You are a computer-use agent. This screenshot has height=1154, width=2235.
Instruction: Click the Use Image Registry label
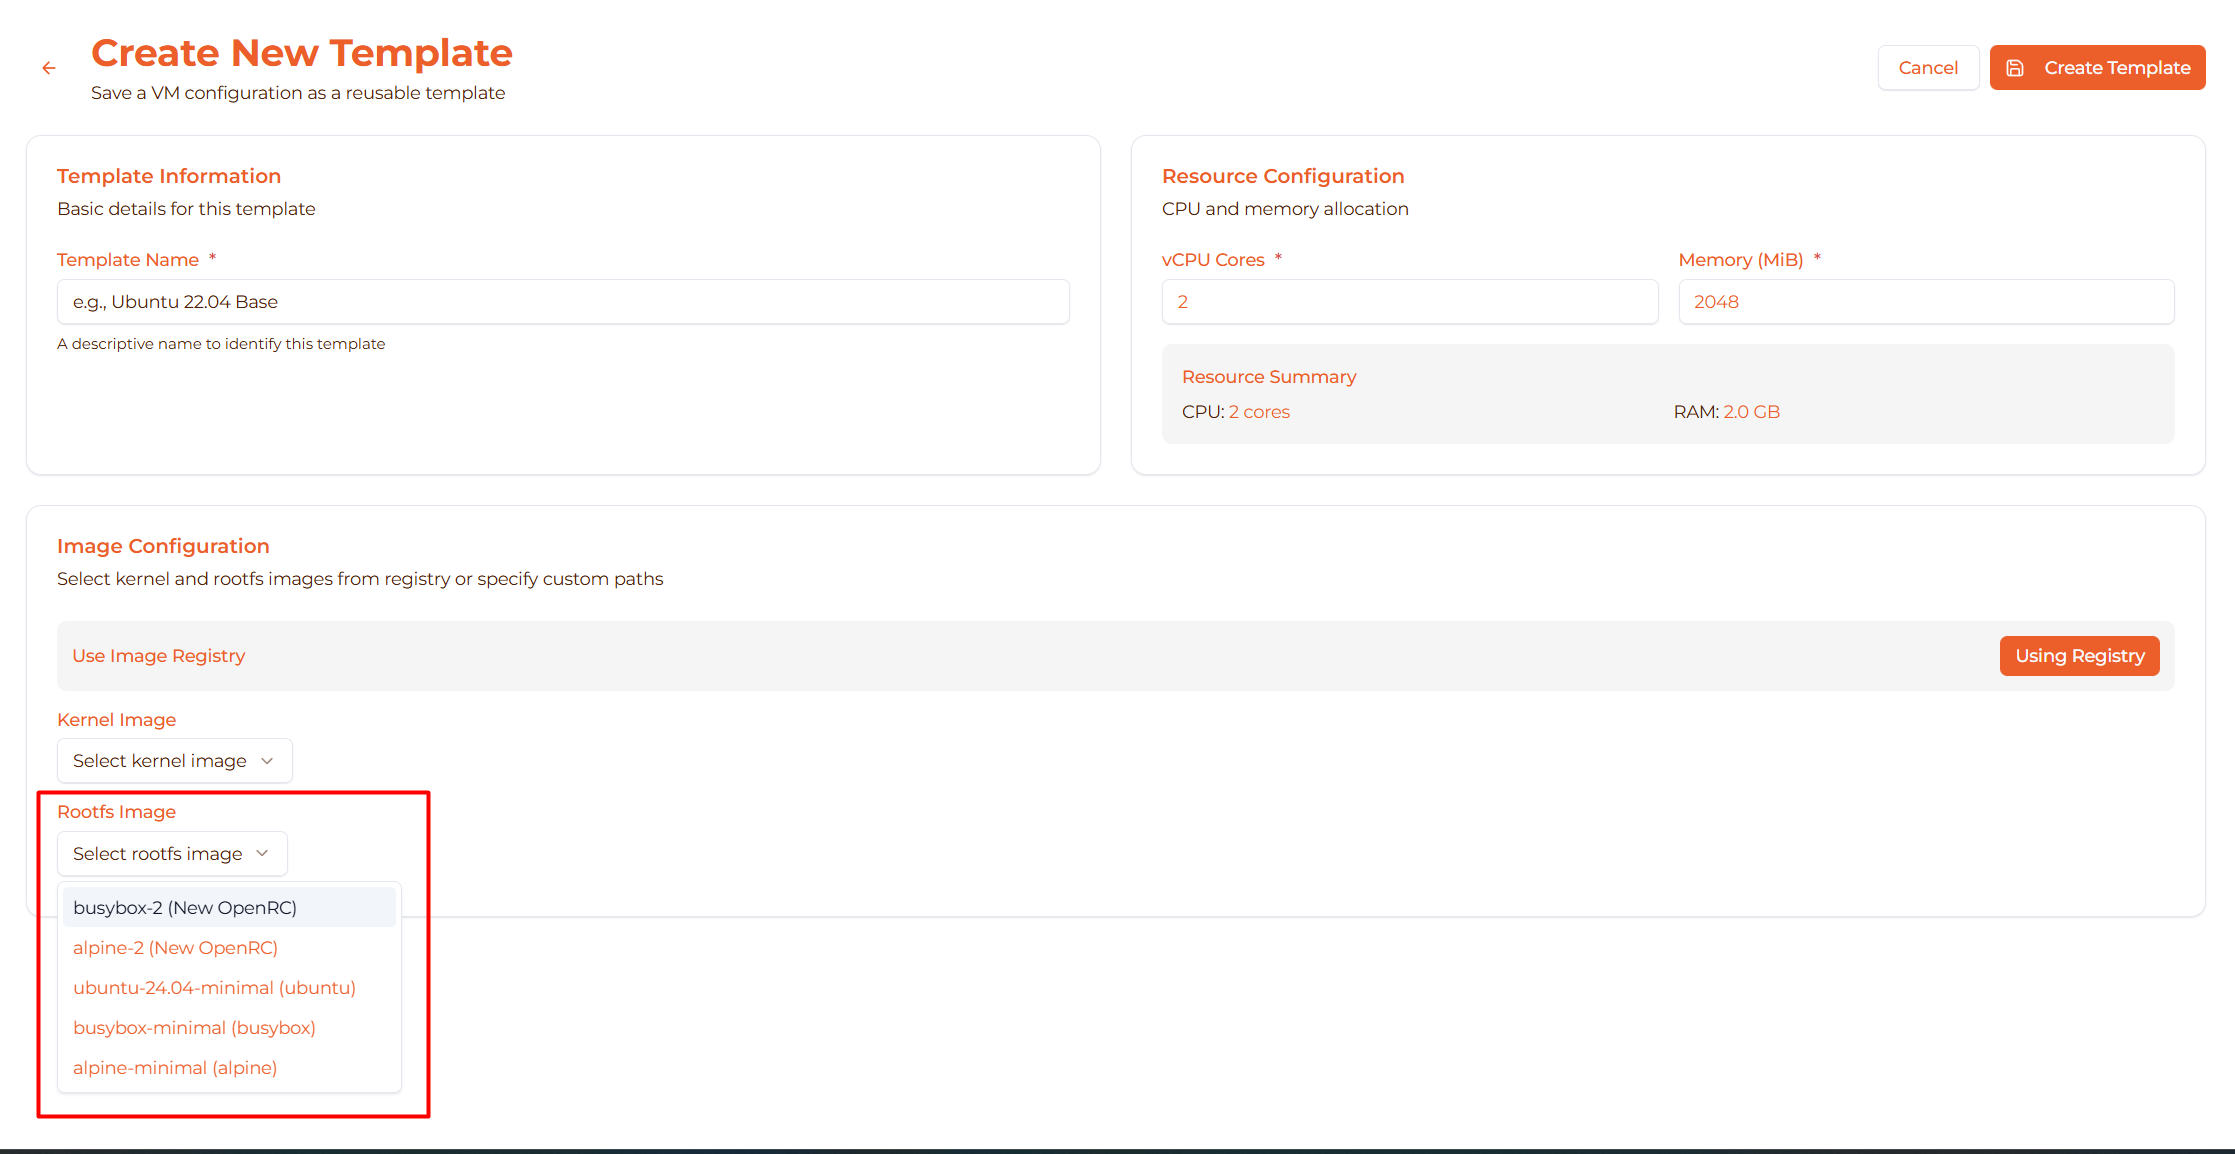pos(159,656)
